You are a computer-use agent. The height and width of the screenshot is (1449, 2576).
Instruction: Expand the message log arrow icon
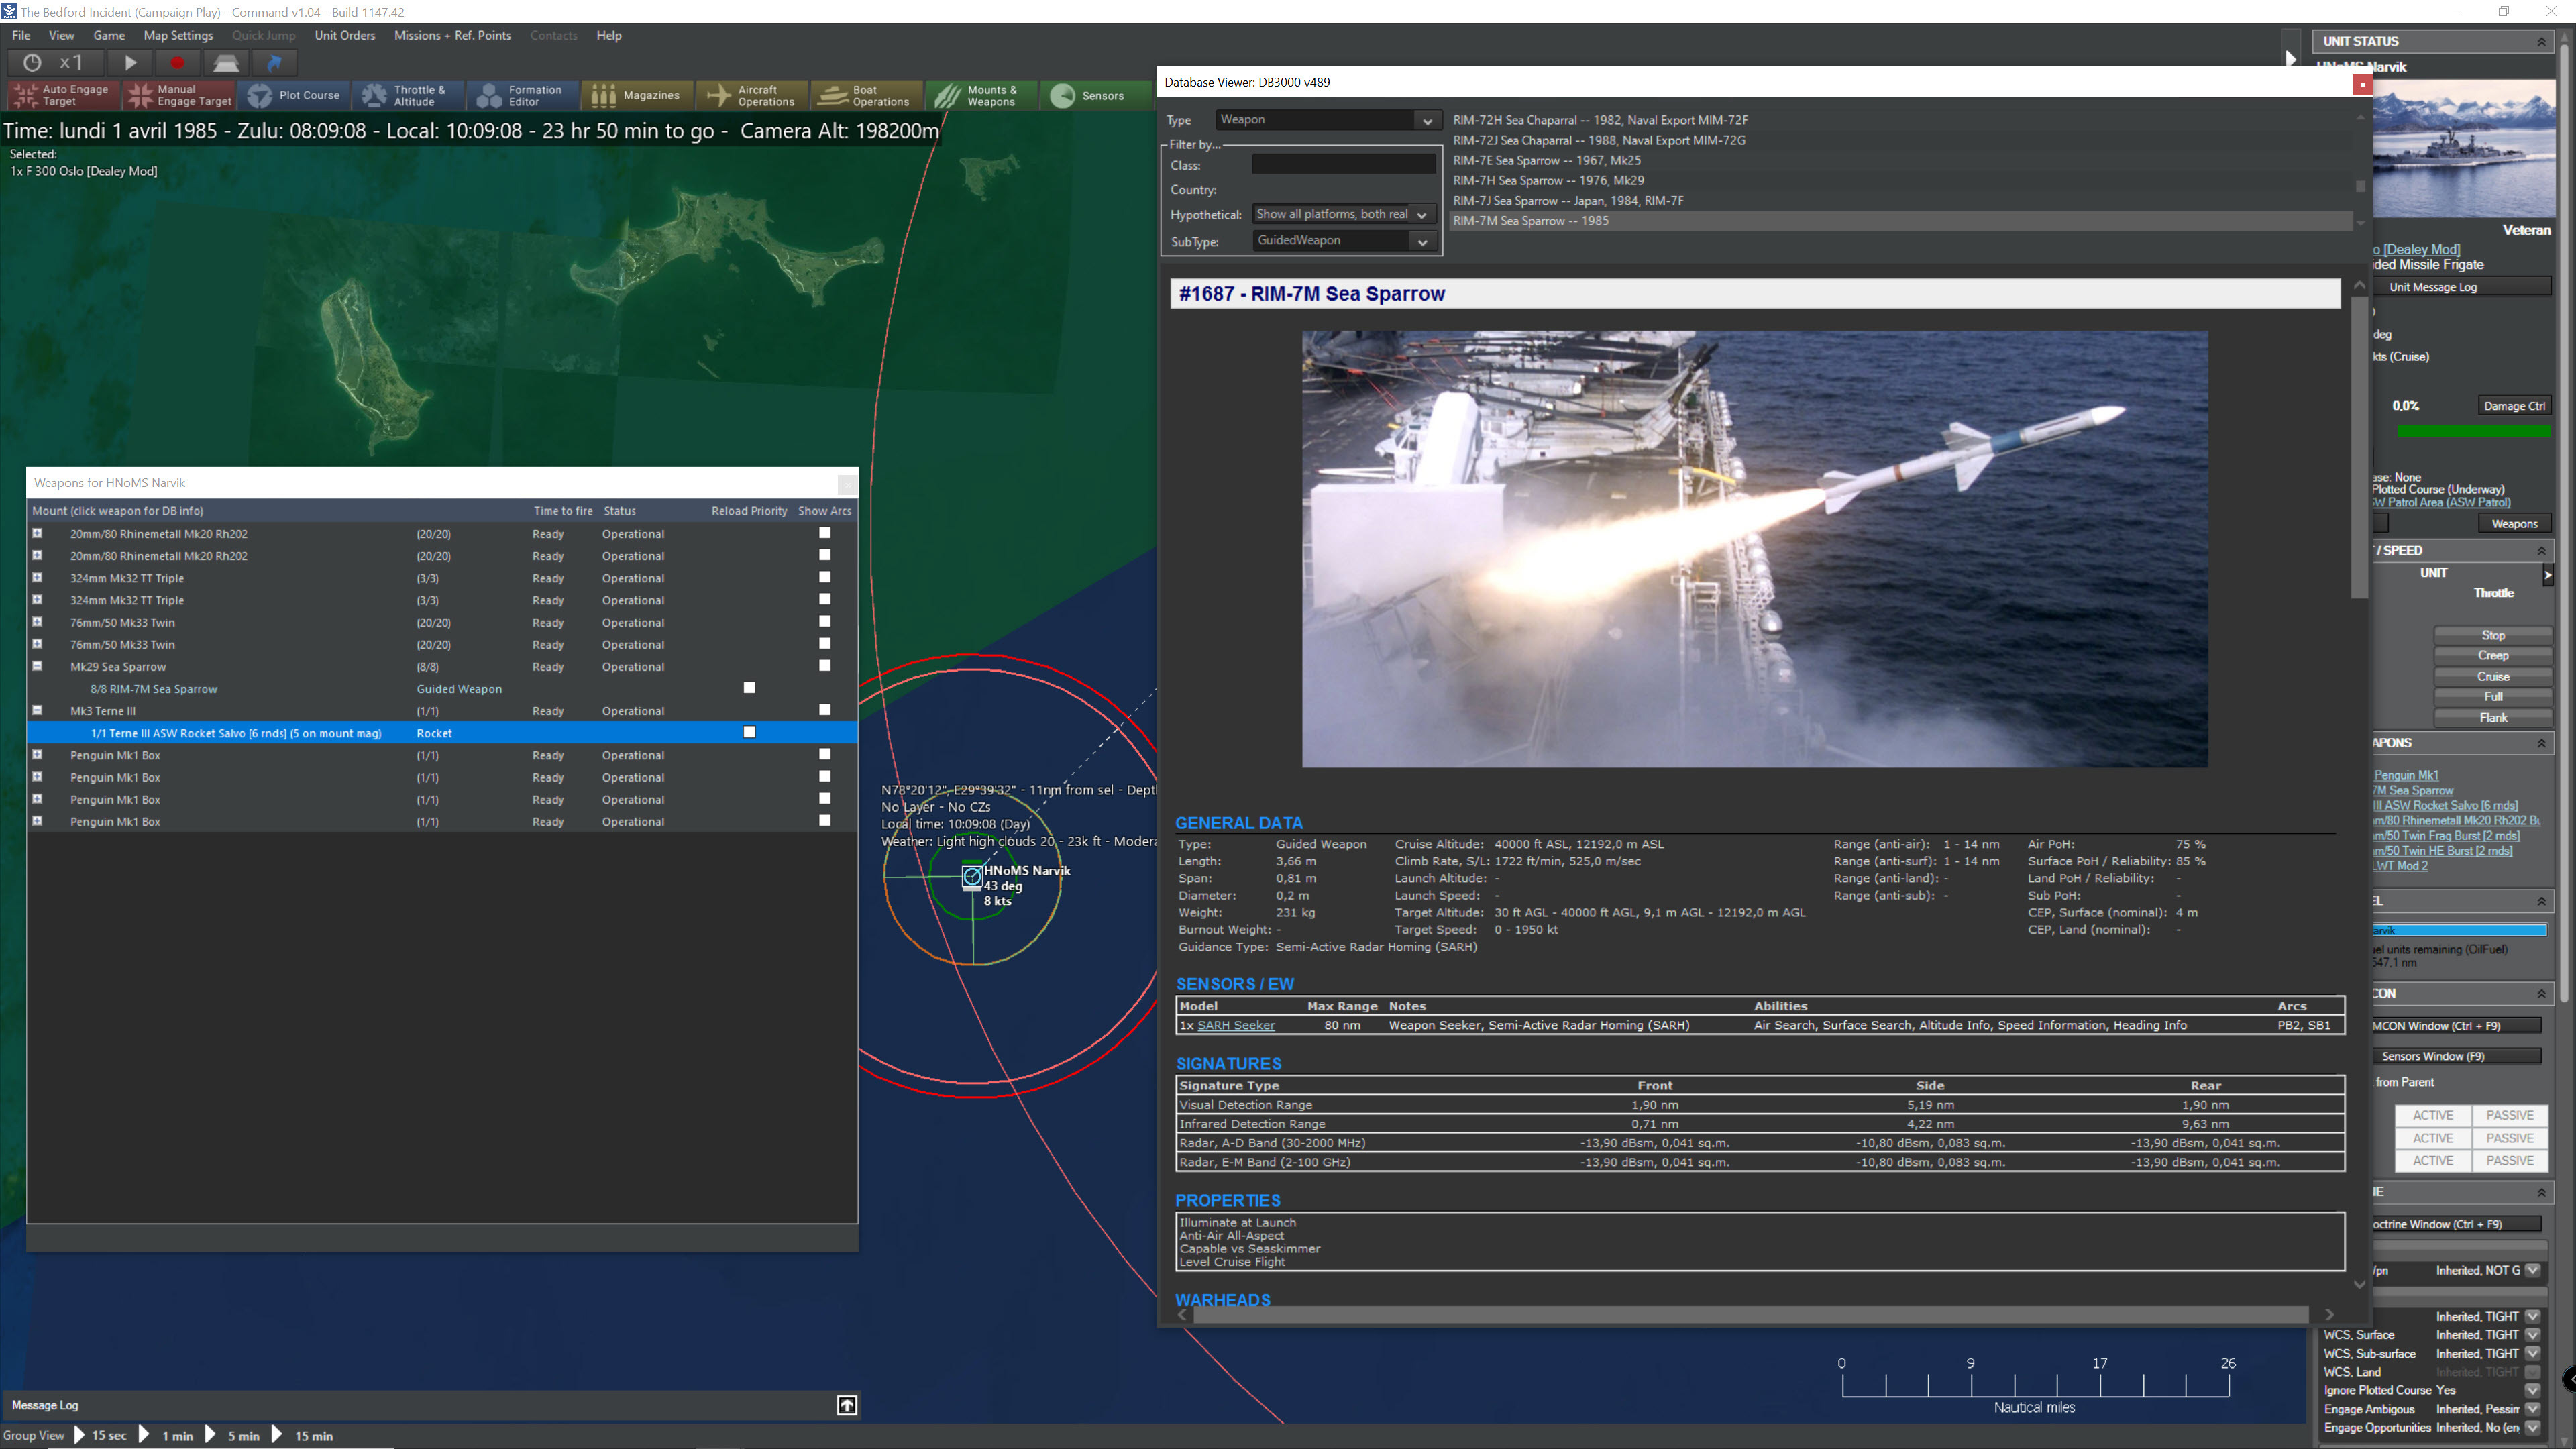coord(846,1405)
